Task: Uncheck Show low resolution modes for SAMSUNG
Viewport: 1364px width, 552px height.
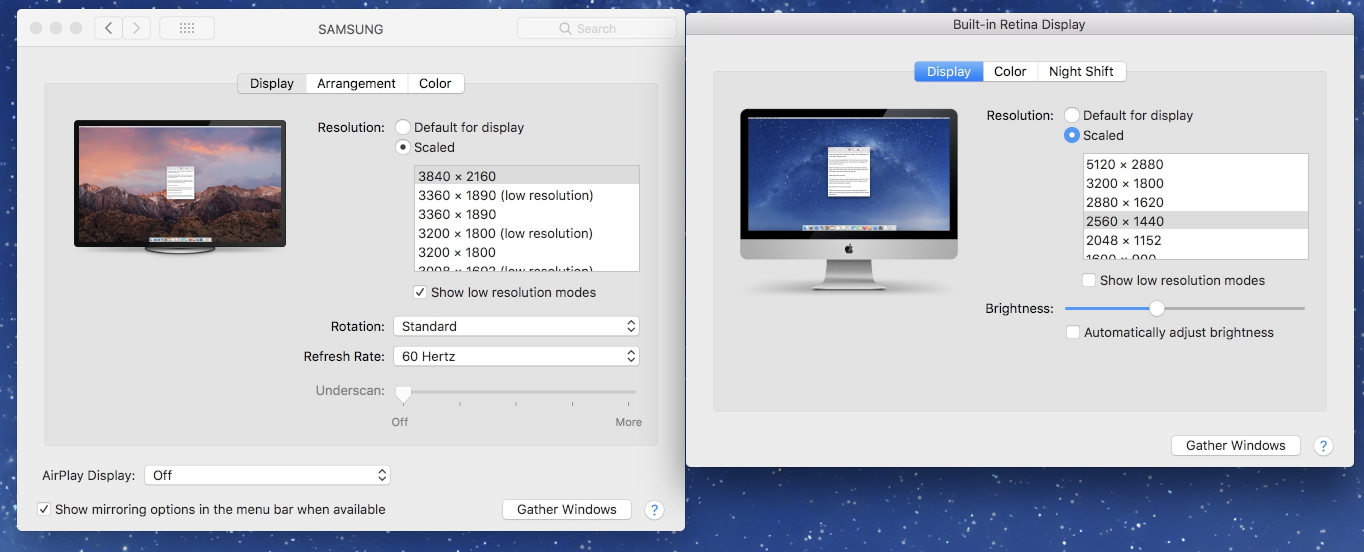Action: click(421, 293)
